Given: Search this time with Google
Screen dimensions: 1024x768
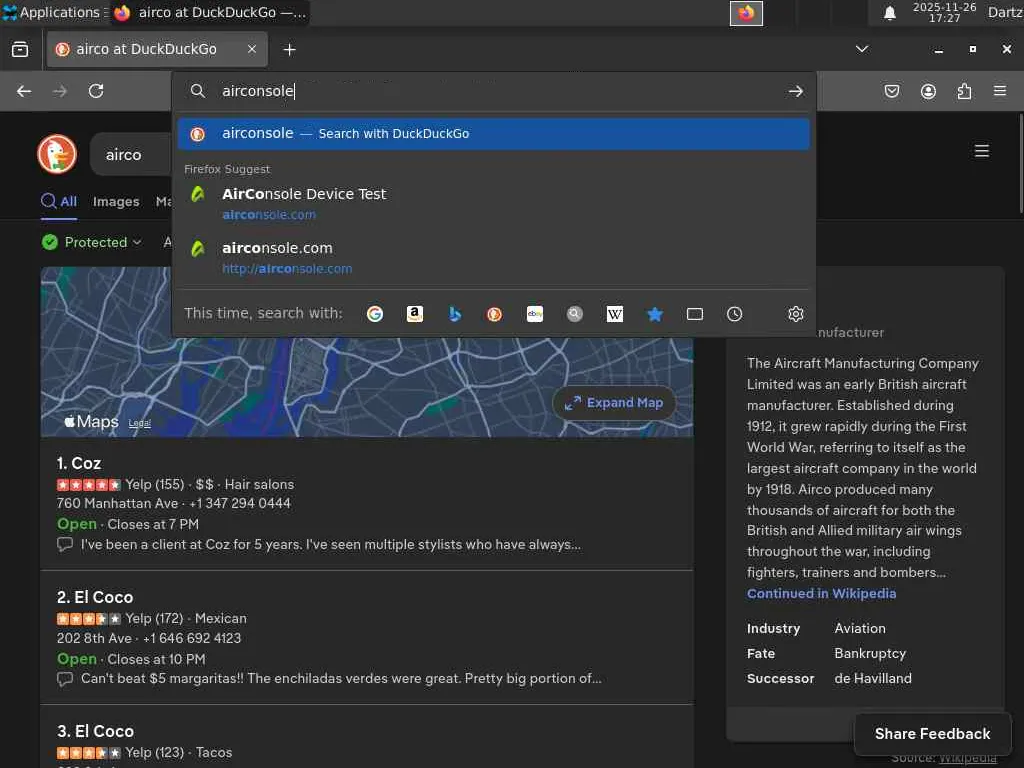Looking at the screenshot, I should pyautogui.click(x=375, y=314).
